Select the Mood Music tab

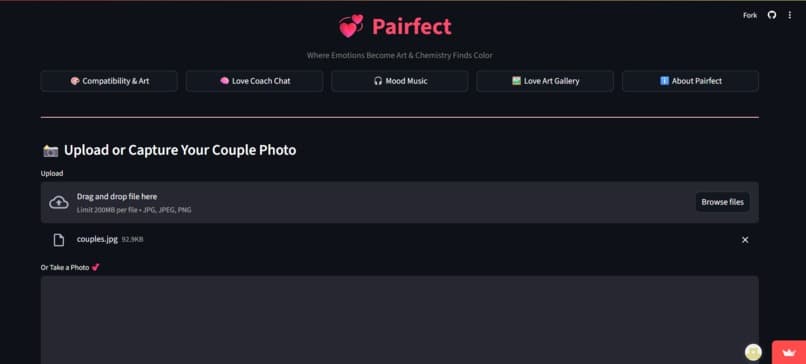coord(400,81)
